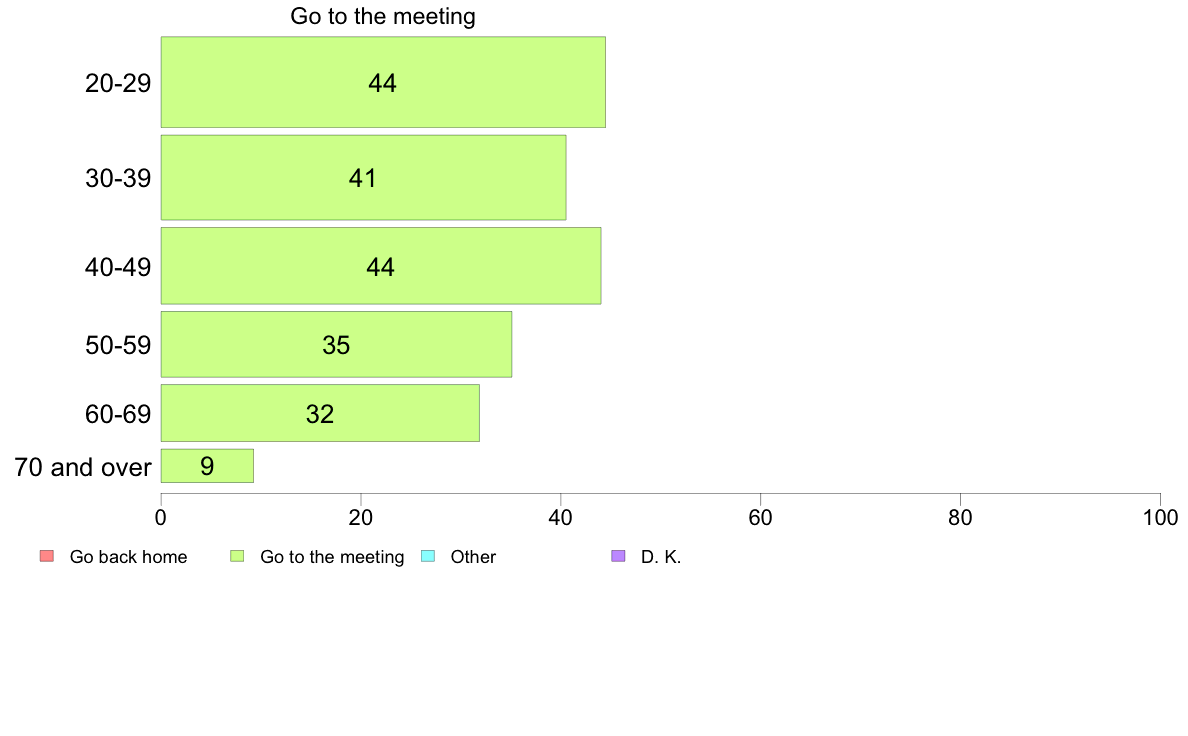
Task: Select the 70 and over bar
Action: tap(207, 465)
